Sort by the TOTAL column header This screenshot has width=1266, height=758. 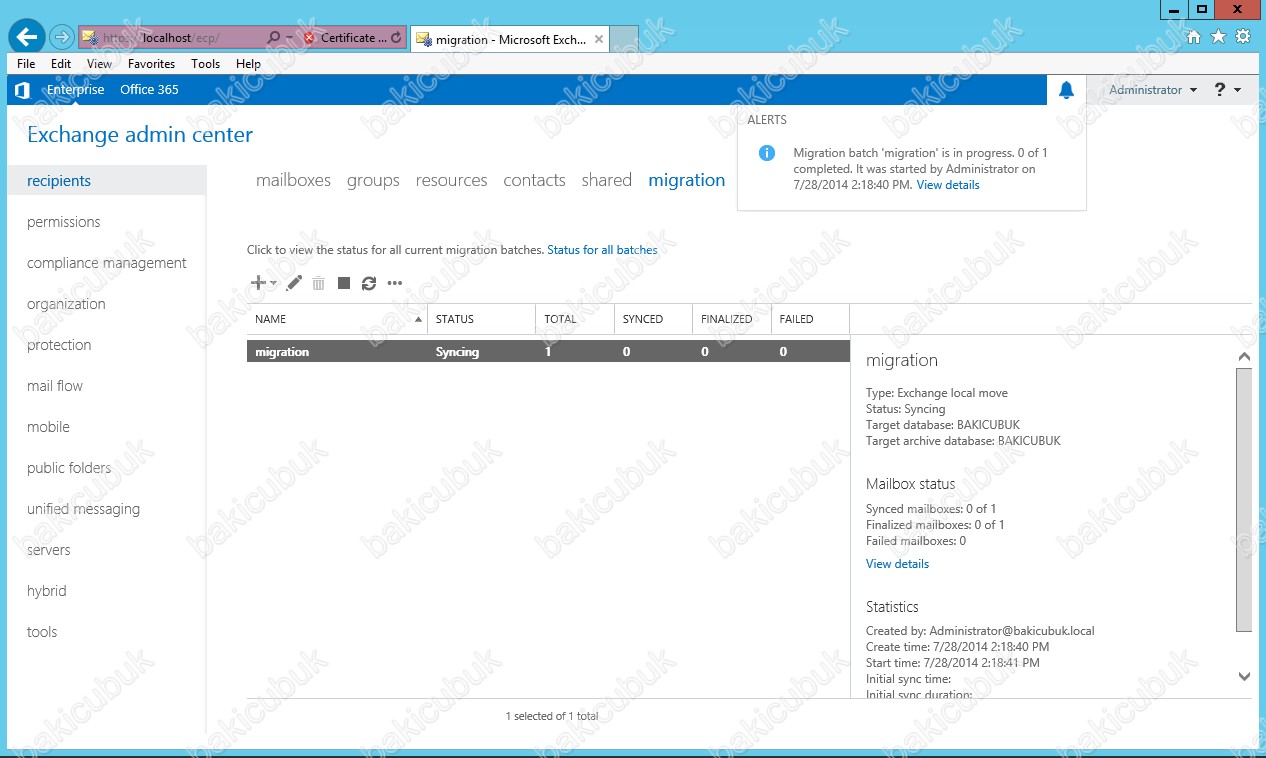[x=575, y=319]
